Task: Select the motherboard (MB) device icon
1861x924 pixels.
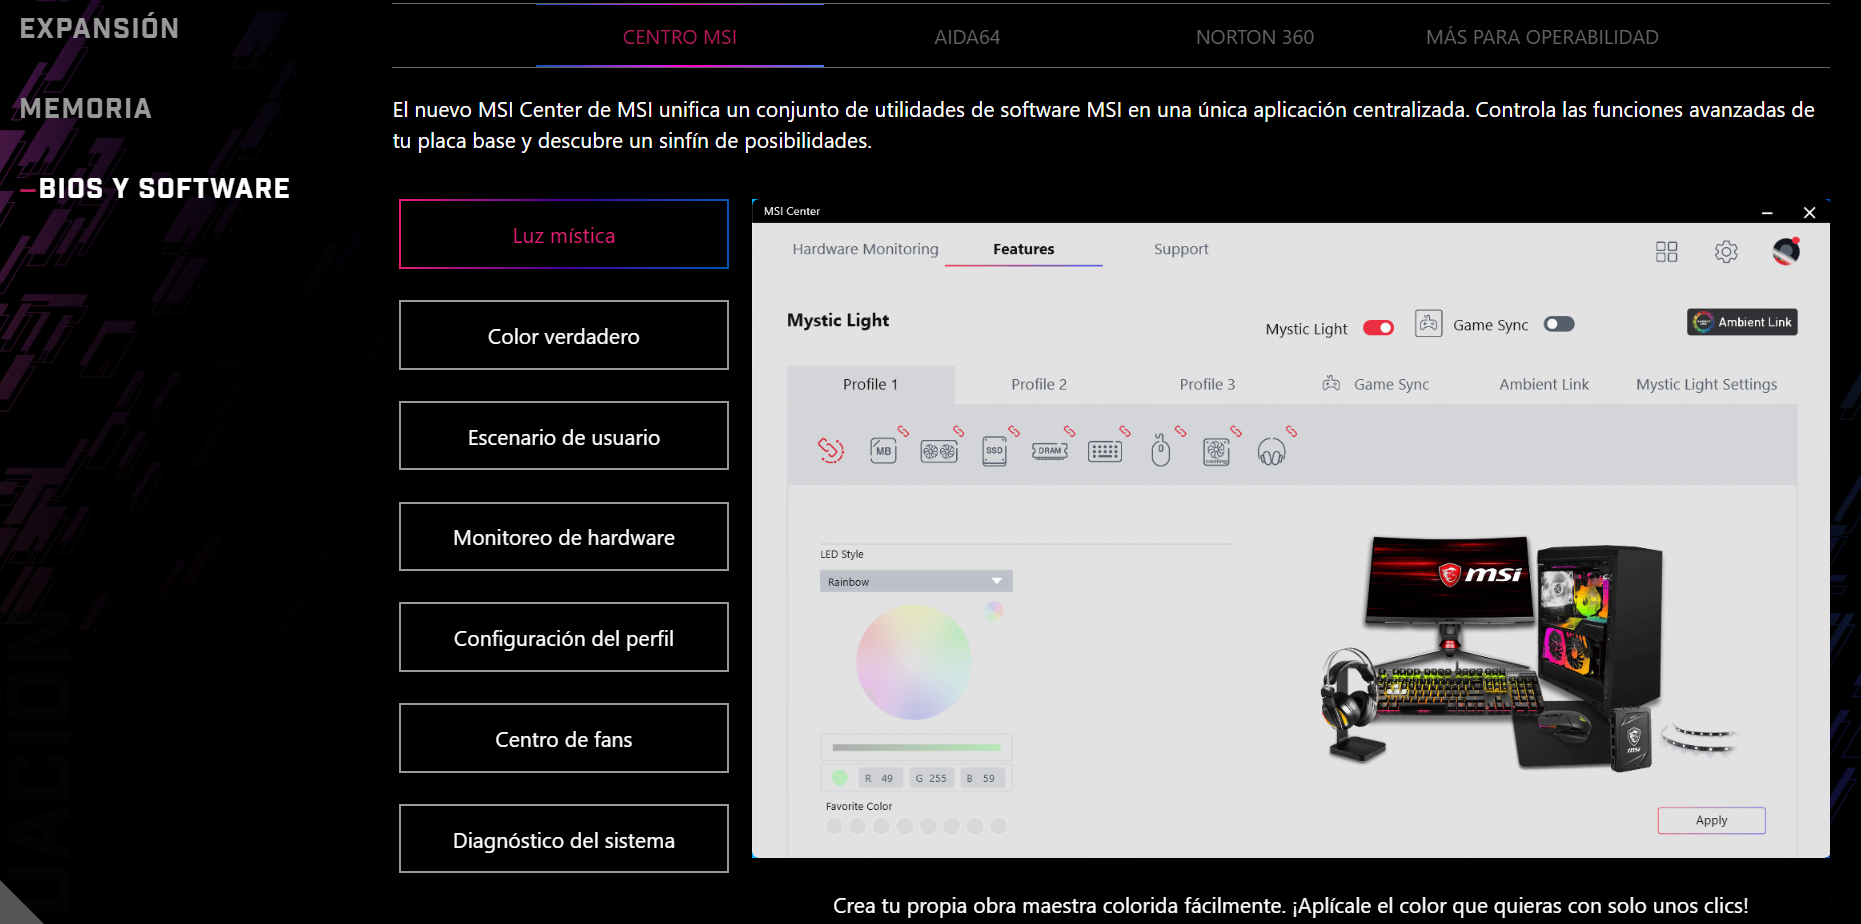Action: tap(883, 451)
